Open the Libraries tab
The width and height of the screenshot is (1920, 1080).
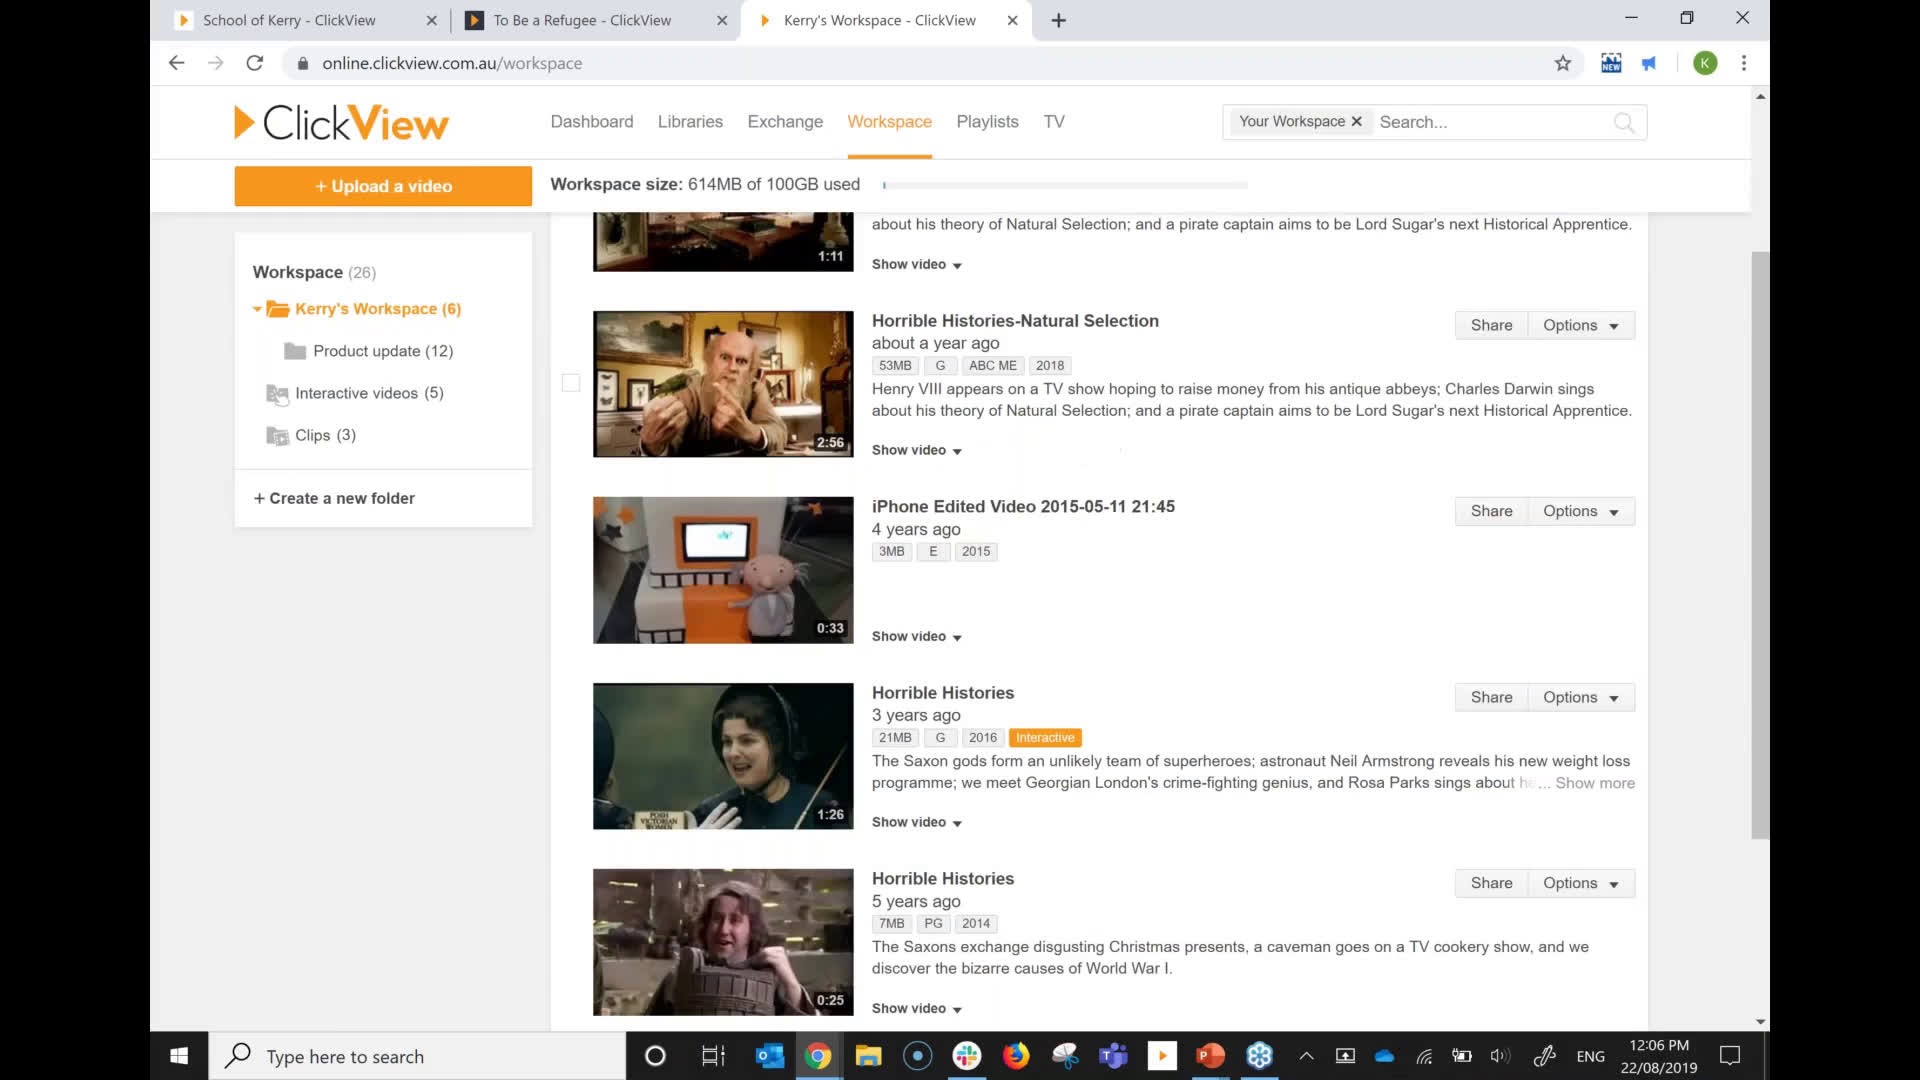click(690, 121)
